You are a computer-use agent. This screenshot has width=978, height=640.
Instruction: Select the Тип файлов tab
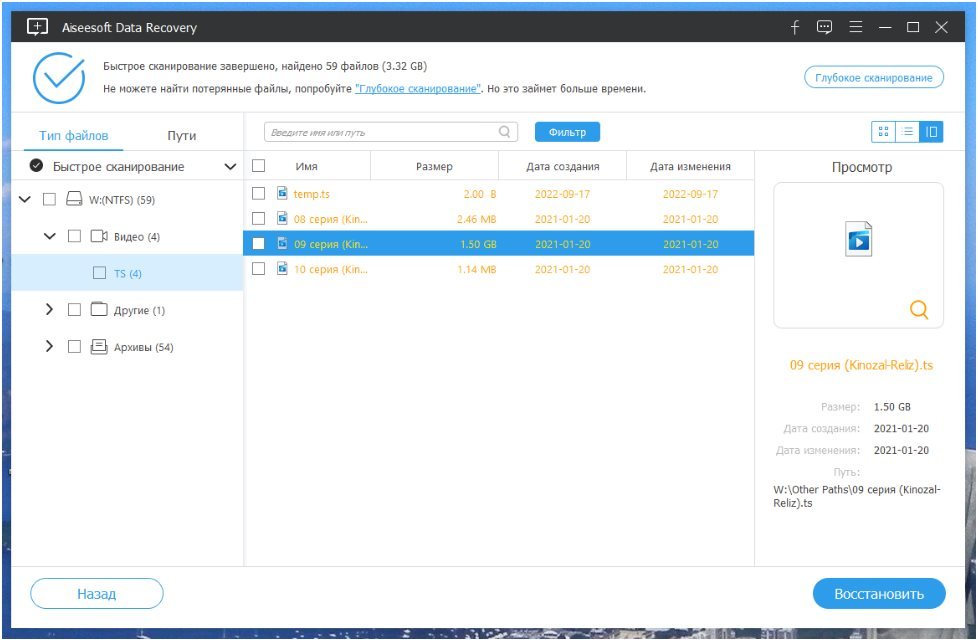pyautogui.click(x=74, y=135)
